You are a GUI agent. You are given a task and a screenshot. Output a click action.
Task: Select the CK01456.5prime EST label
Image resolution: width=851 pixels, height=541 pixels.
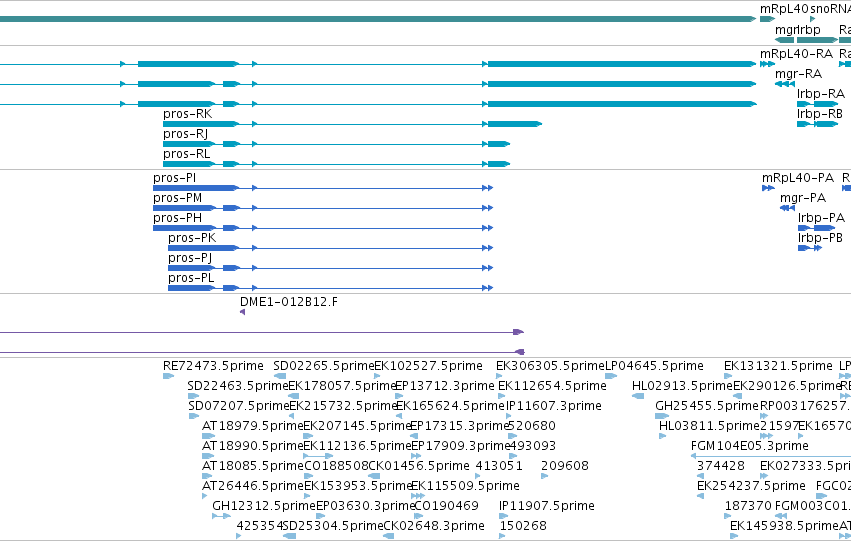419,467
